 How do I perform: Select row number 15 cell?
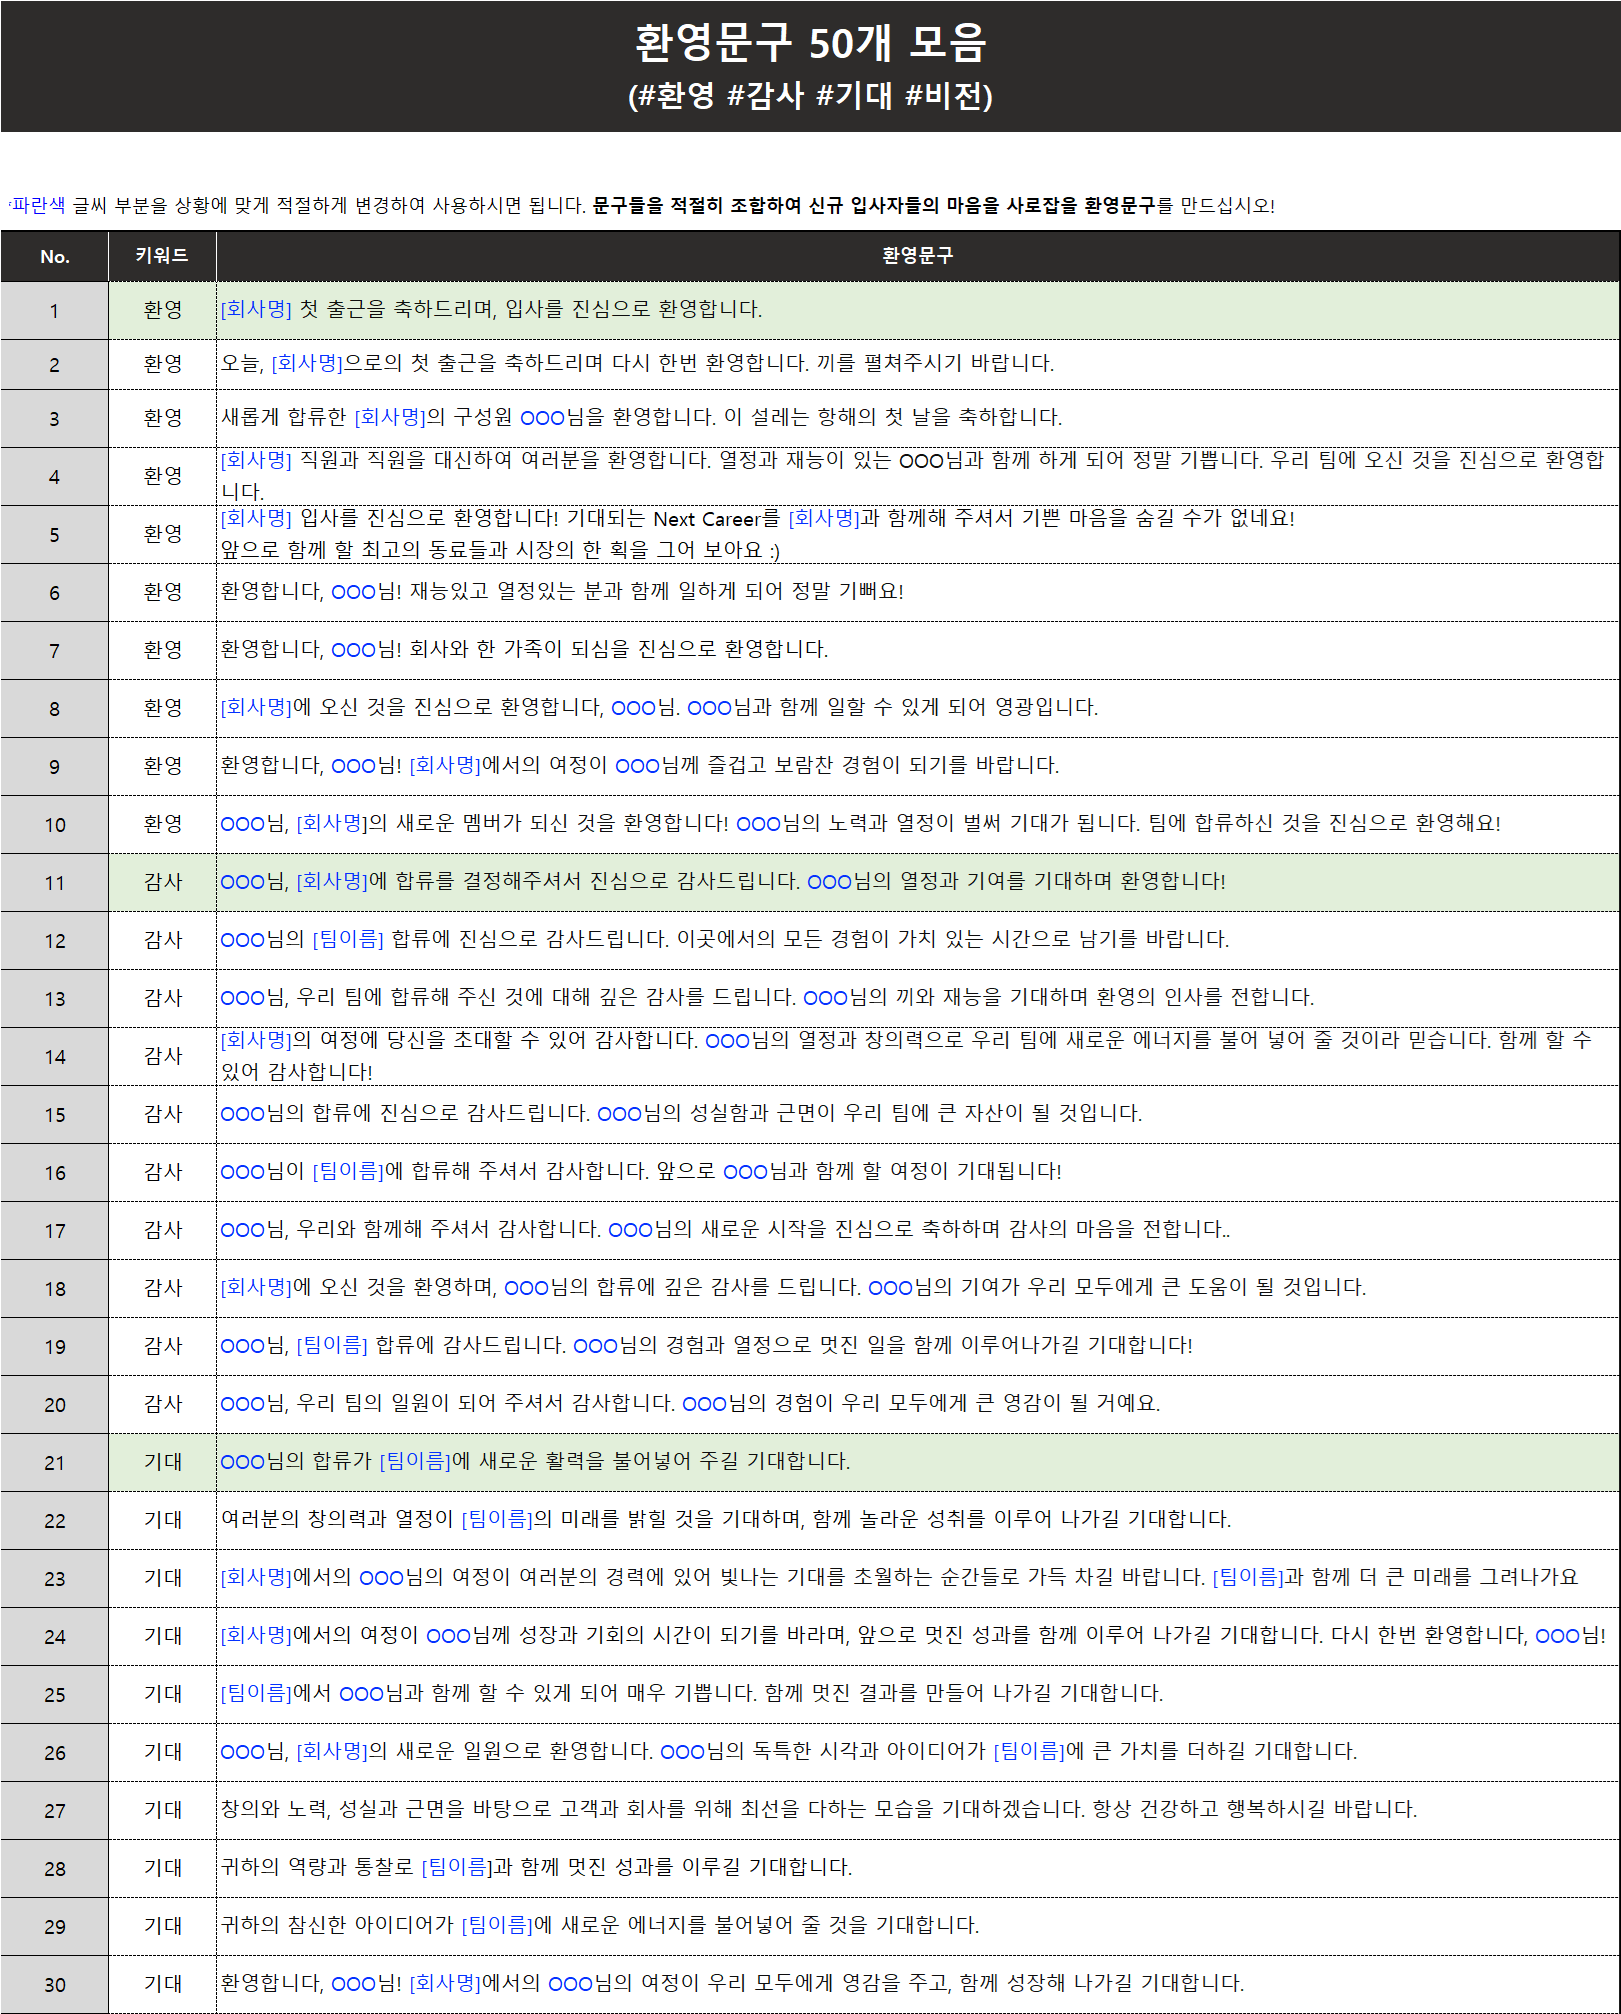pyautogui.click(x=54, y=1115)
